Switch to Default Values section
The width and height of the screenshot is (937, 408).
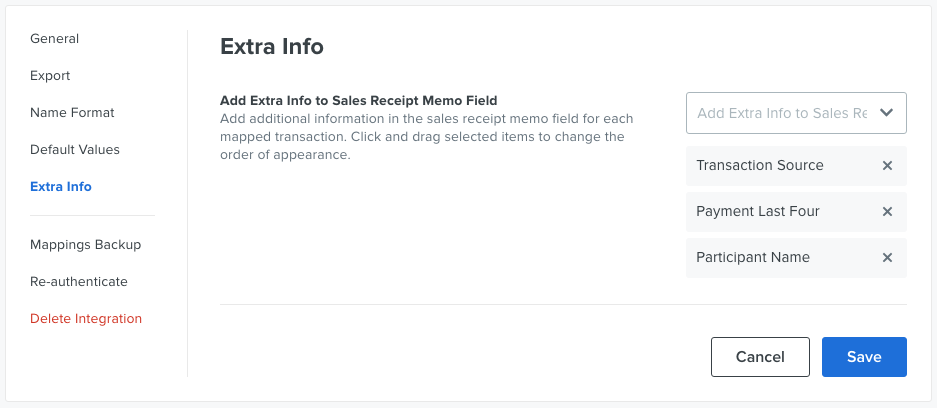coord(75,150)
